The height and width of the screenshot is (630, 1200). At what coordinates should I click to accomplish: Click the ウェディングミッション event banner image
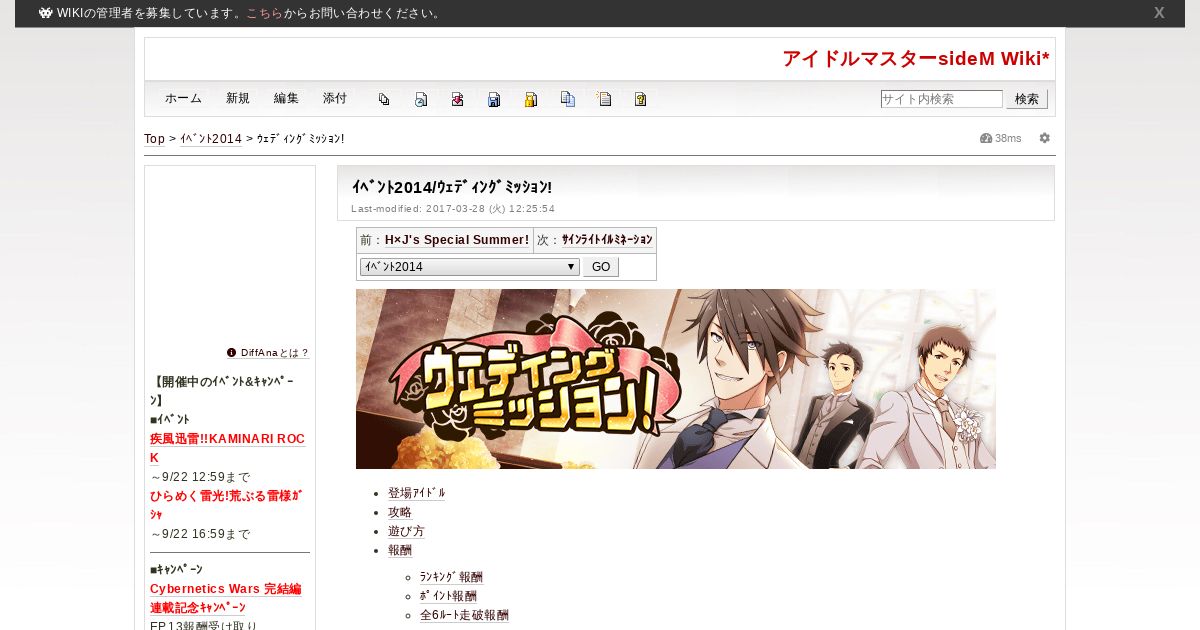(676, 379)
